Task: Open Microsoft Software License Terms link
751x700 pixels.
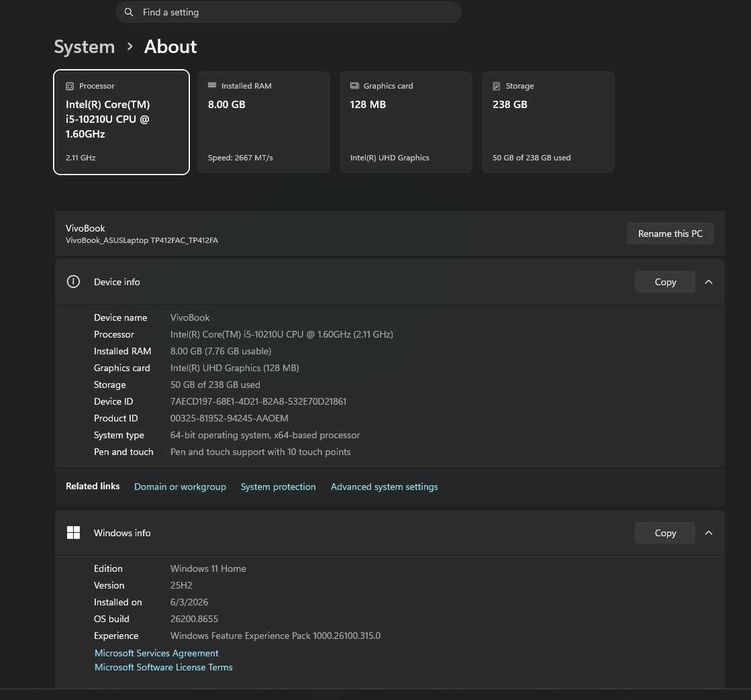Action: [163, 667]
